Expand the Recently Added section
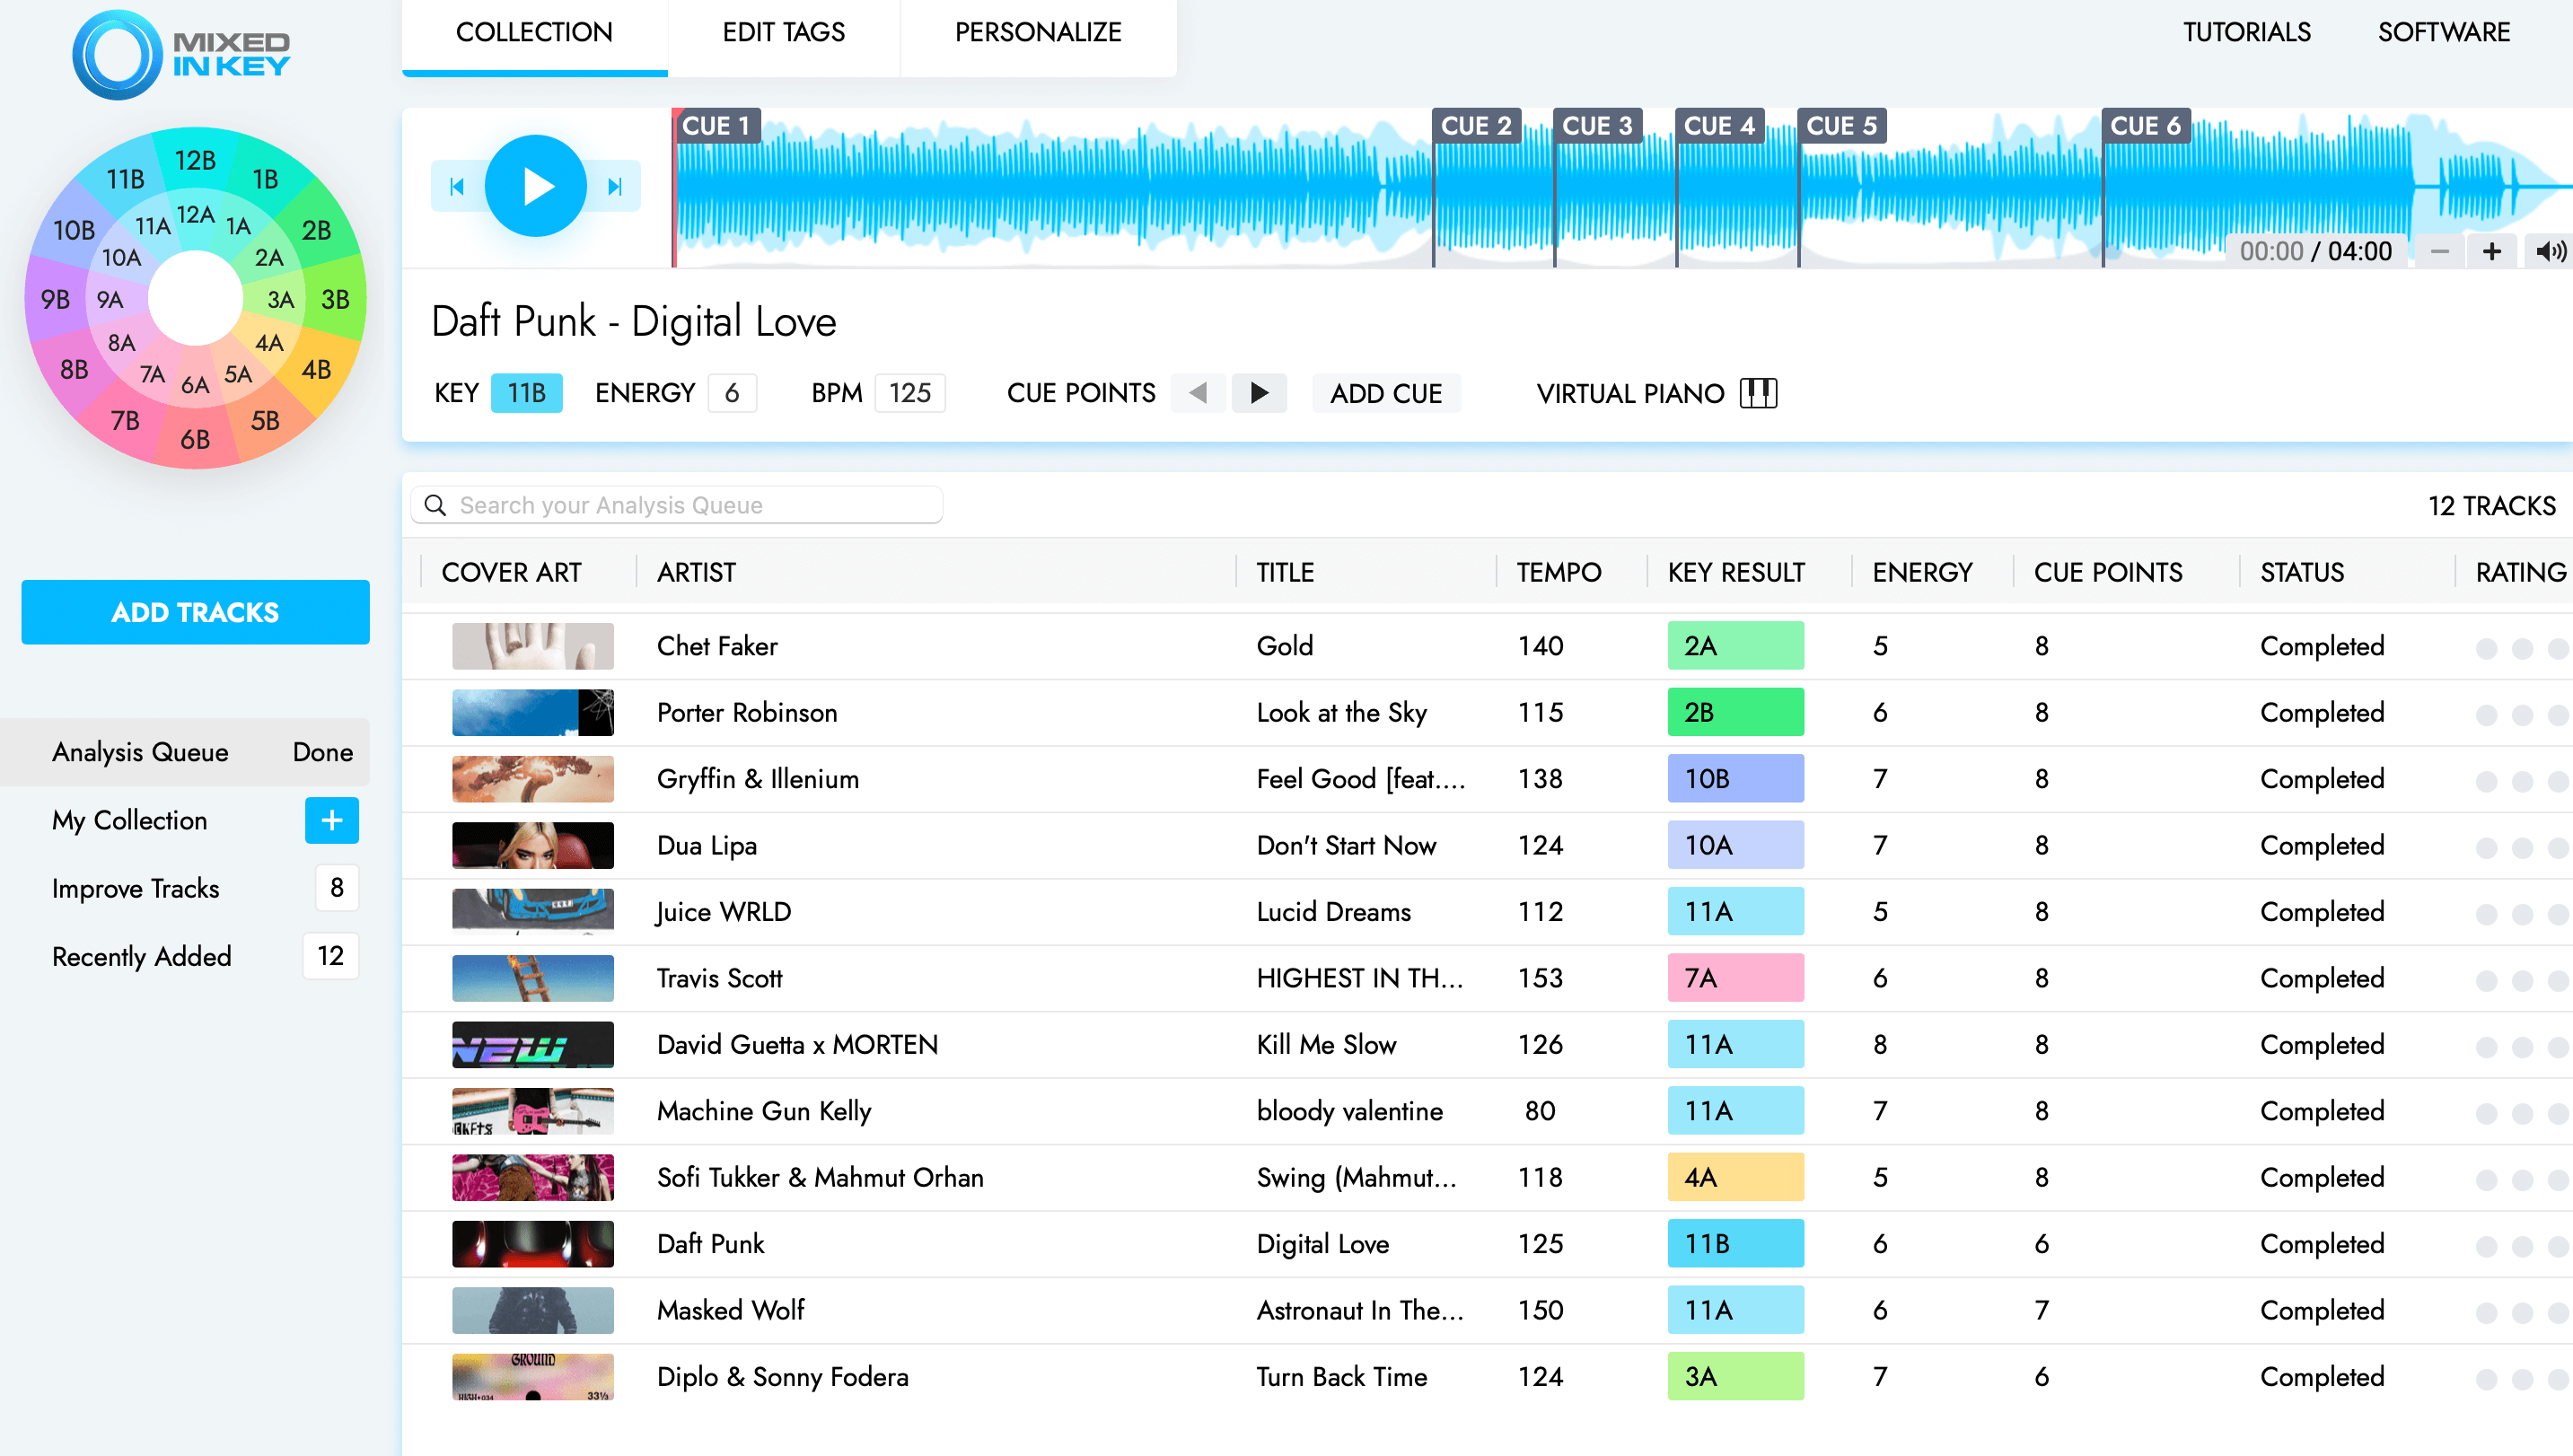Viewport: 2573px width, 1456px height. tap(140, 956)
